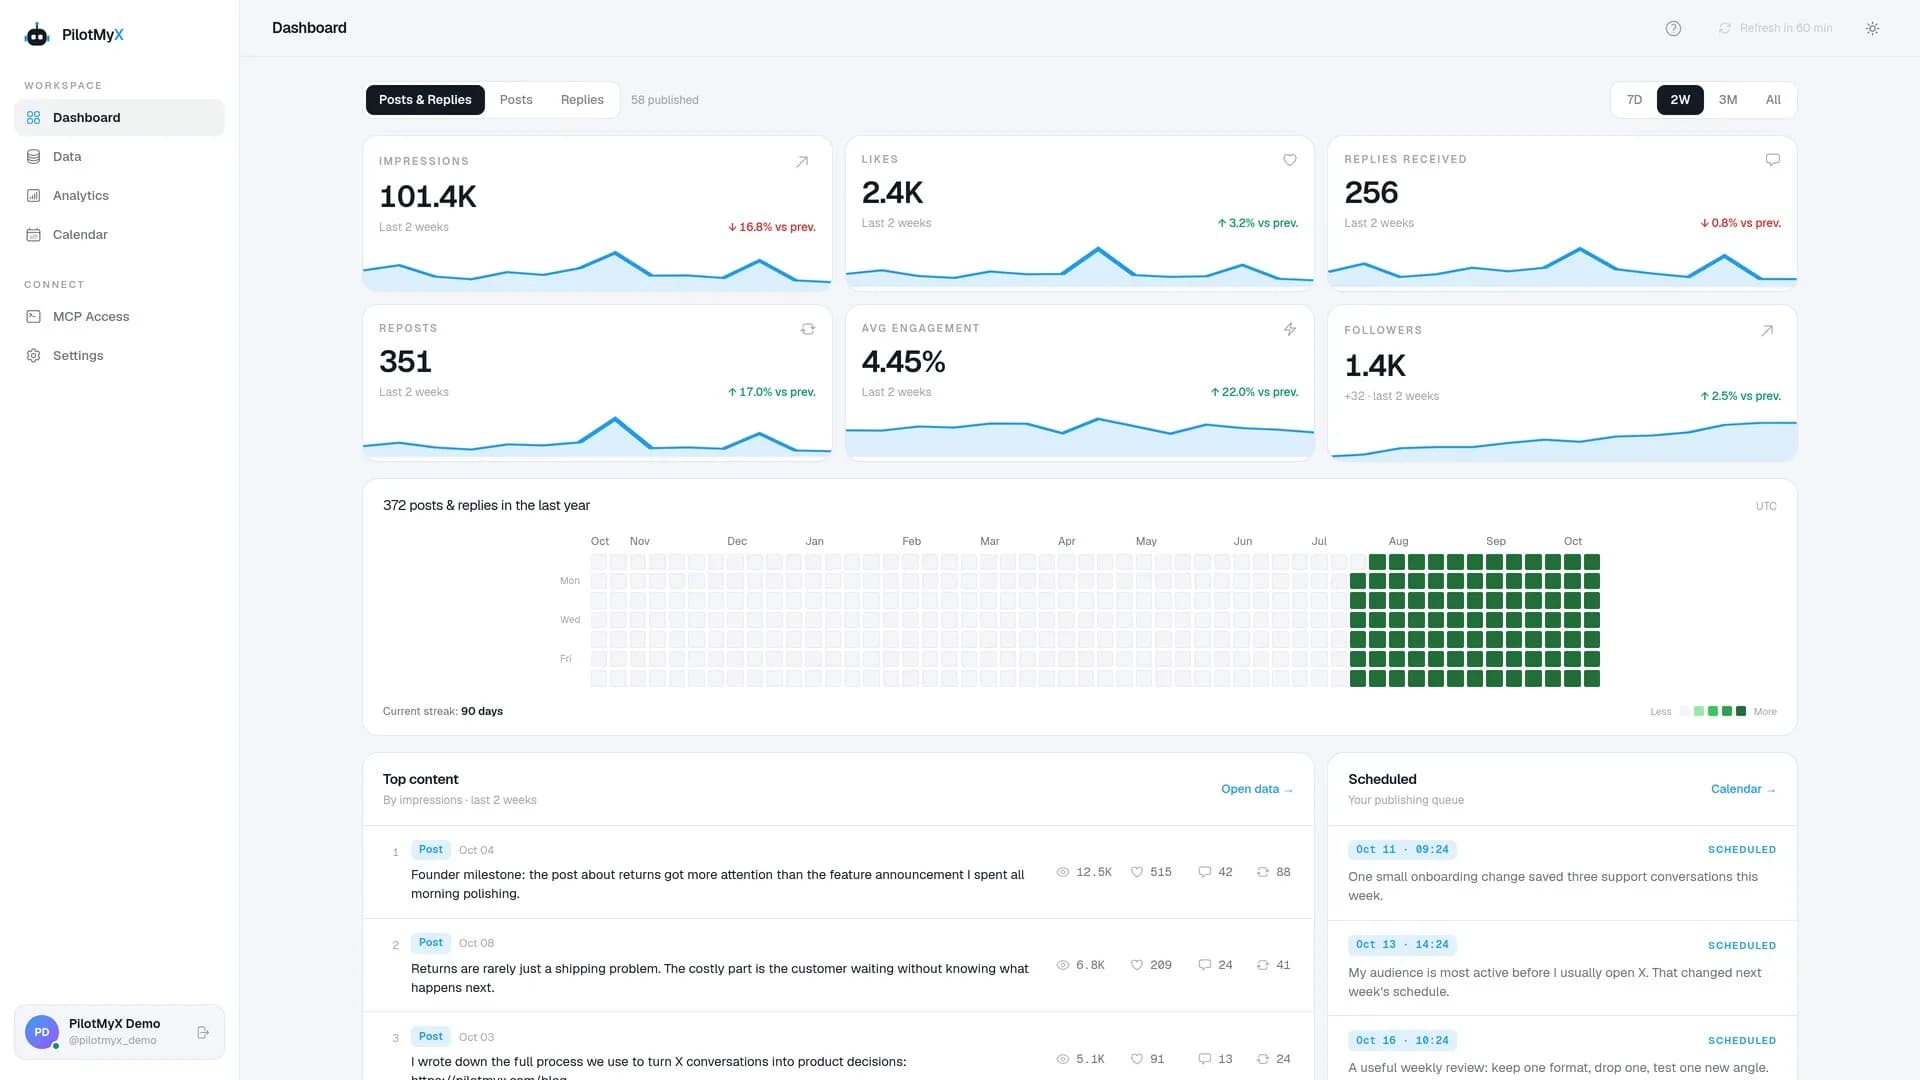Go to Analytics in the sidebar

pyautogui.click(x=119, y=196)
